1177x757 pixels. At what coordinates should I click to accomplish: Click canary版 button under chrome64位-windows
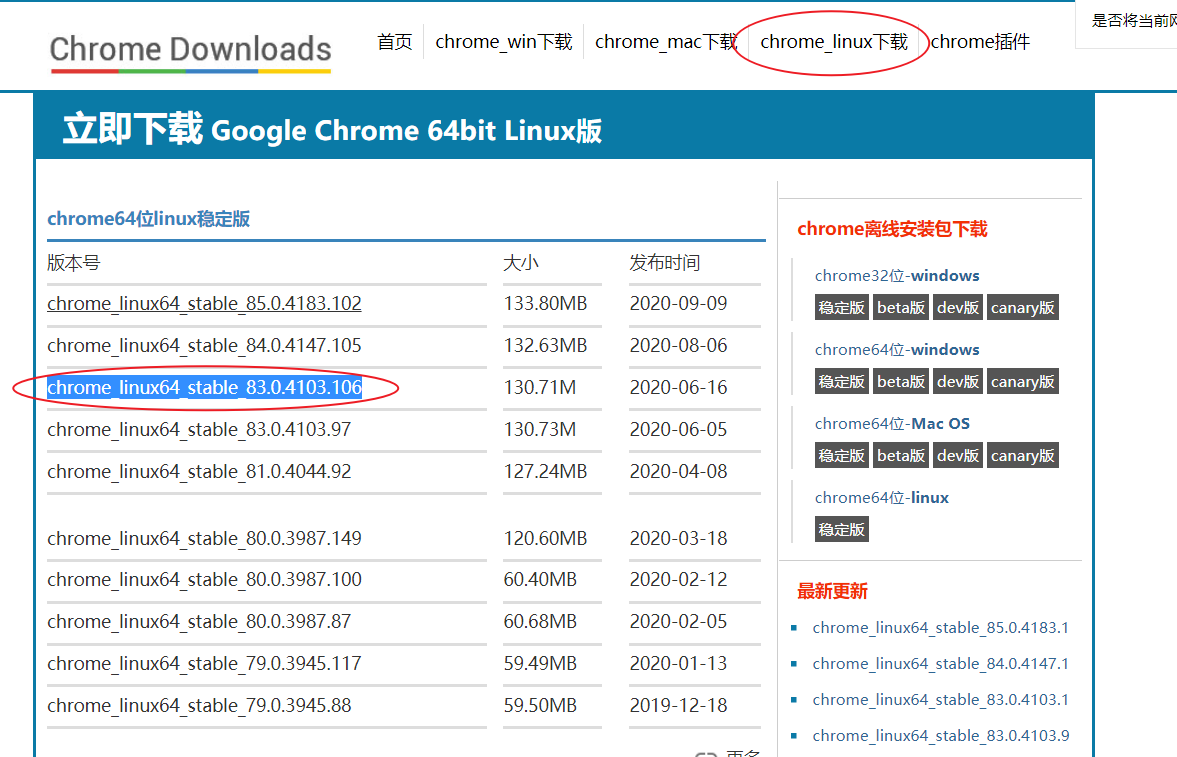[x=1022, y=382]
